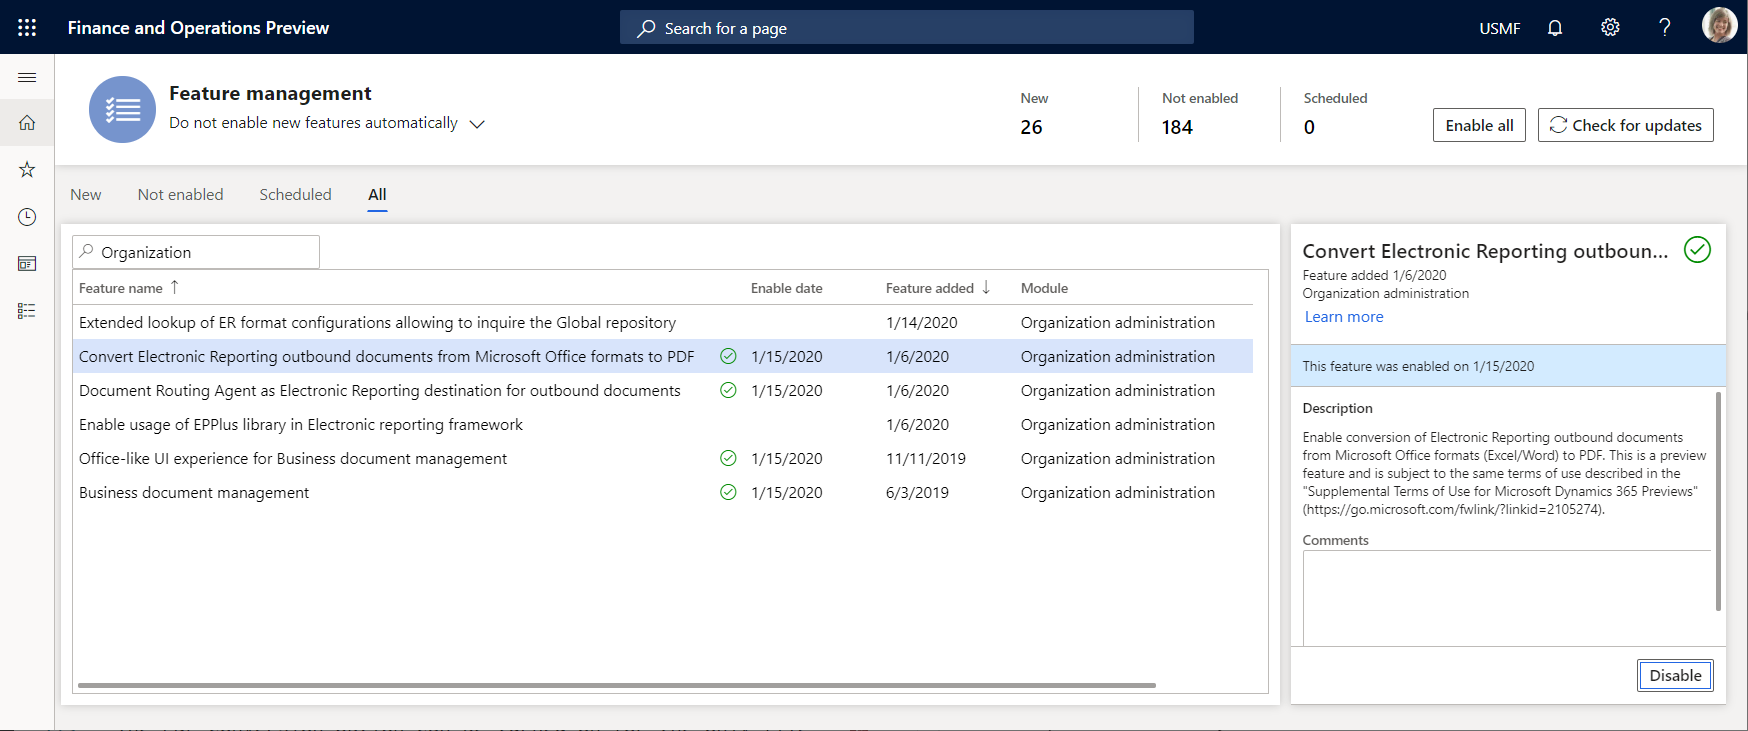Go to the Home sidebar icon
The height and width of the screenshot is (731, 1748).
click(27, 123)
